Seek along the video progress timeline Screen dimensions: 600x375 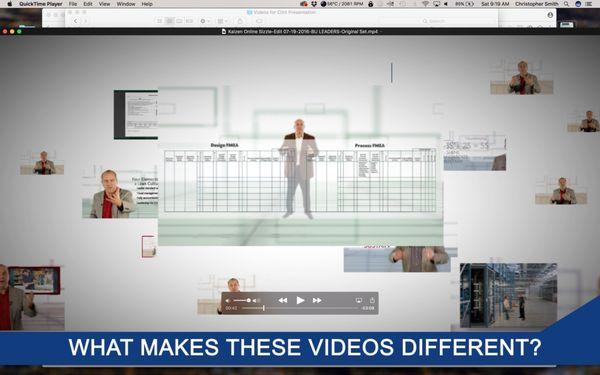300,308
